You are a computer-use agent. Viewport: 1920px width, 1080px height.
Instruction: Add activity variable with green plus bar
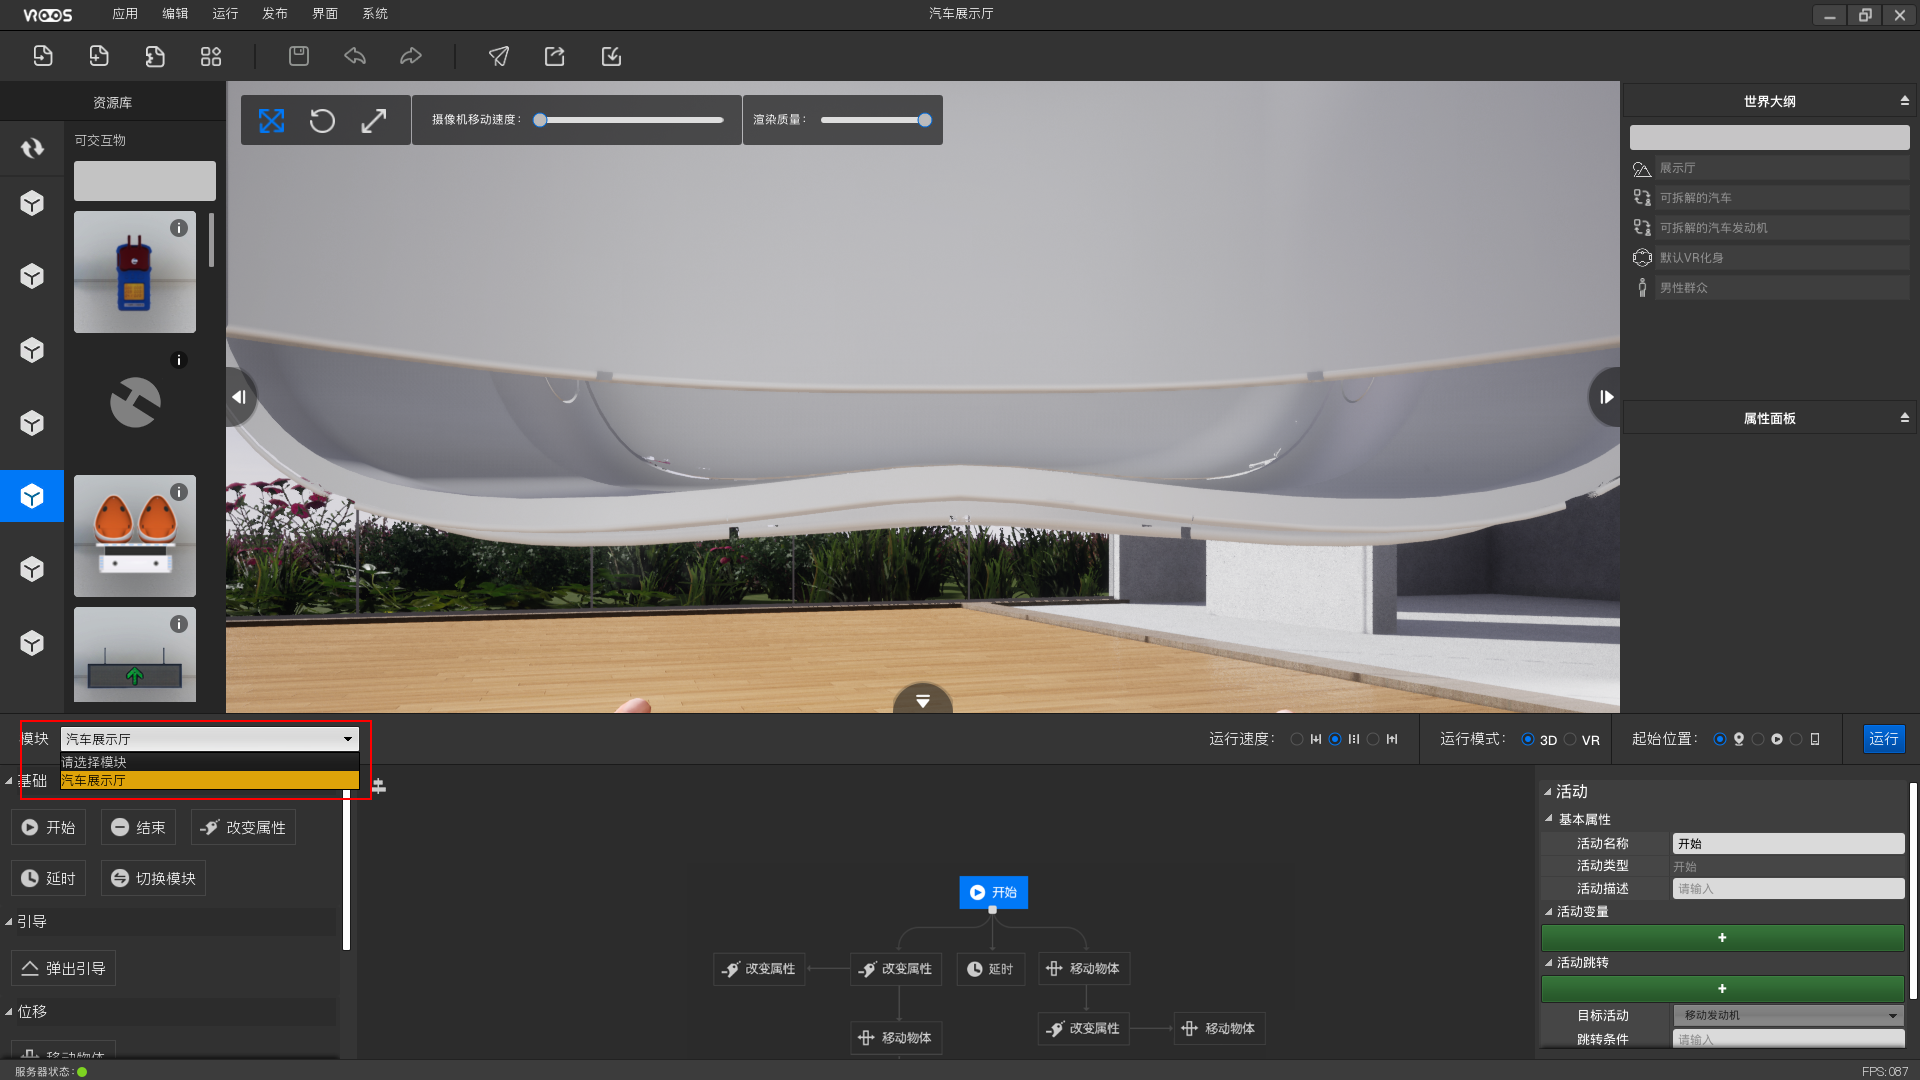[x=1722, y=938]
